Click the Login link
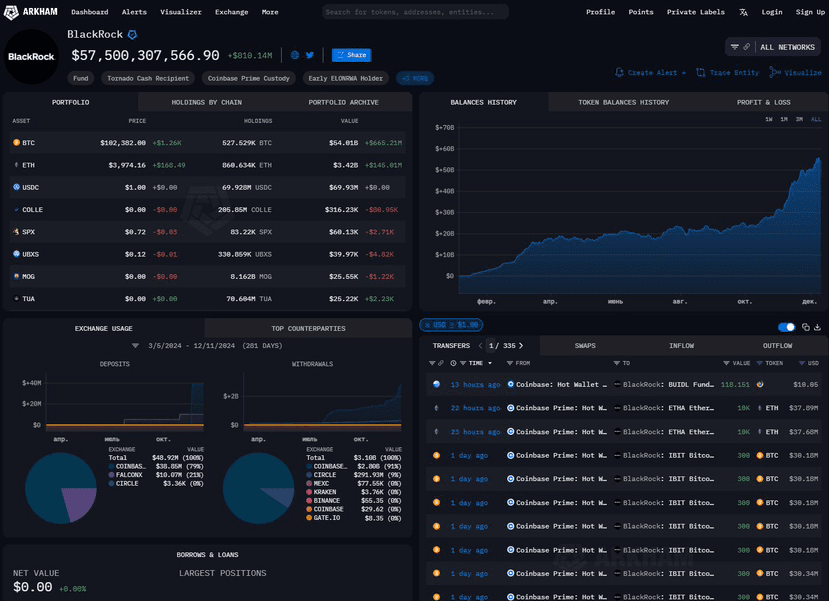 [771, 12]
